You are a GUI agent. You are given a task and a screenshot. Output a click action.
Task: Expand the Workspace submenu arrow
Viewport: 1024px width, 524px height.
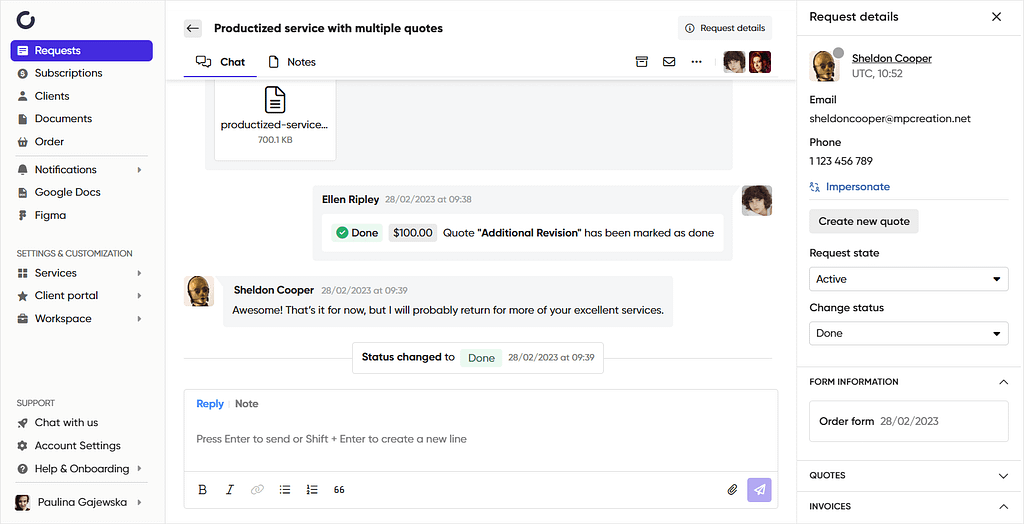139,319
